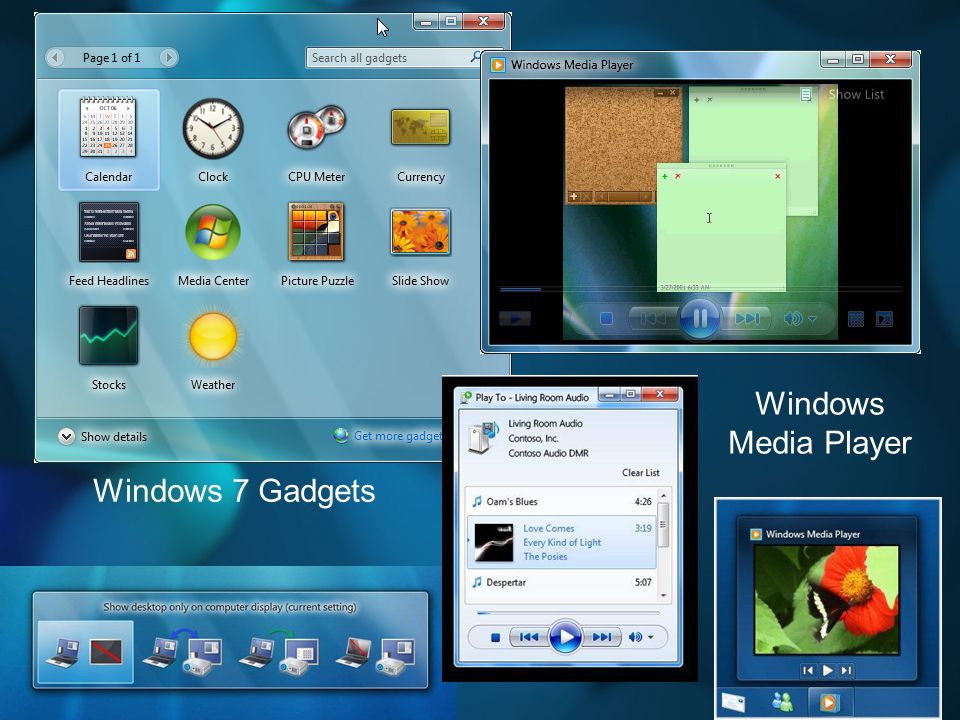The height and width of the screenshot is (720, 960).
Task: Expand Show details in gadget gallery
Action: click(x=103, y=437)
